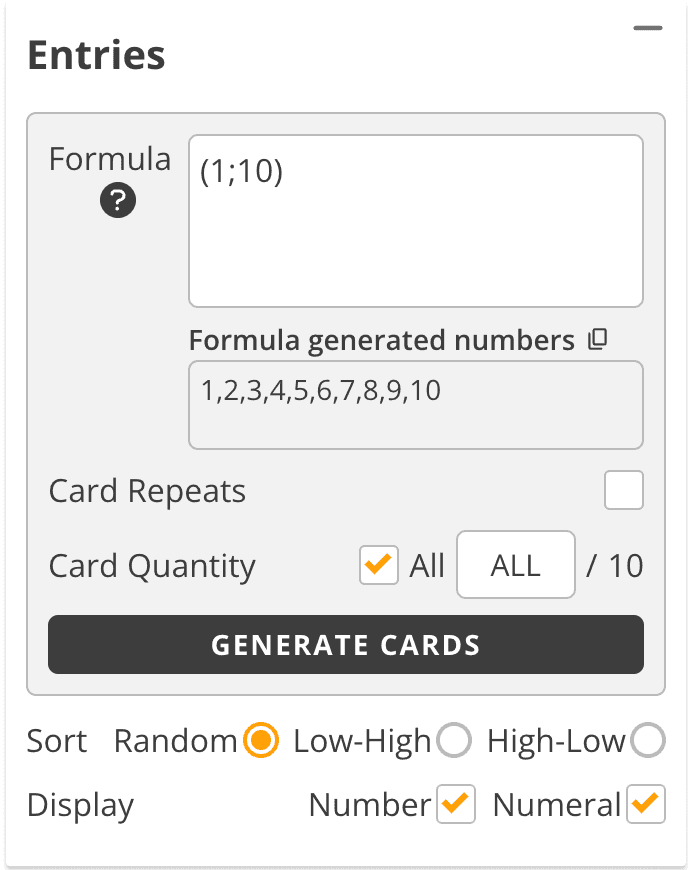Disable the Number display option

455,804
